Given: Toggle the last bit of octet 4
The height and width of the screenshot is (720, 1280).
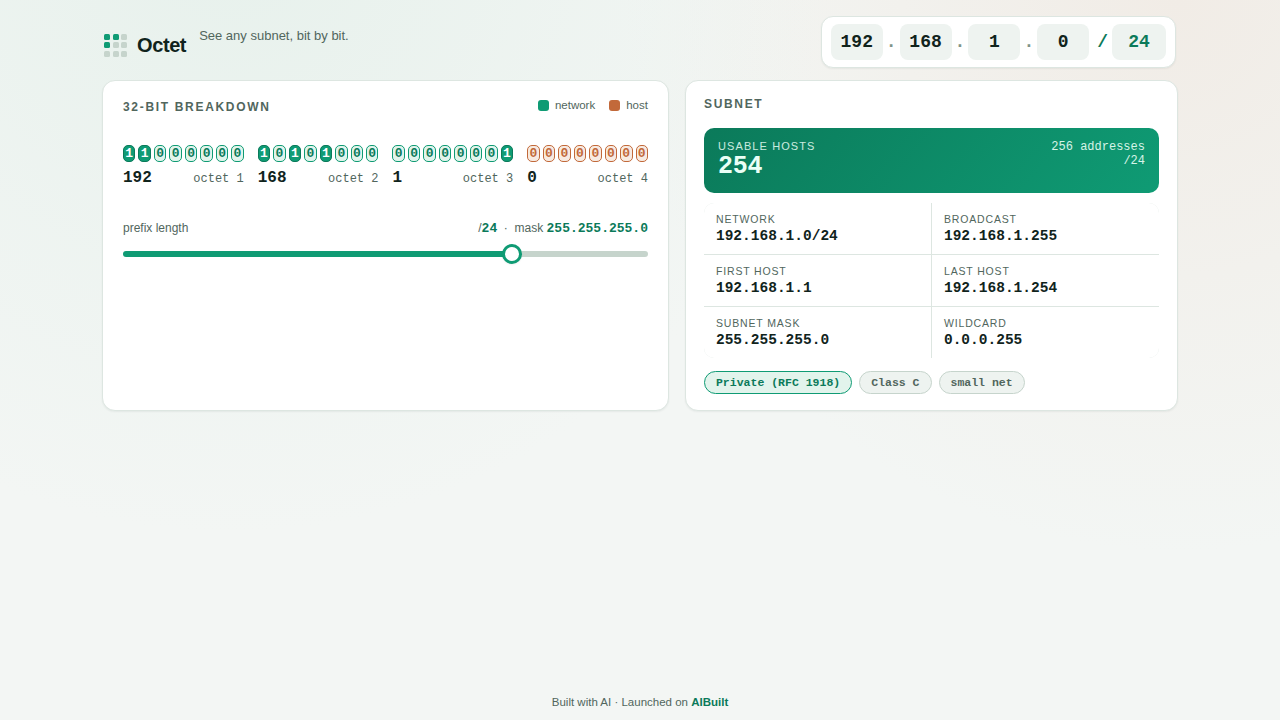Looking at the screenshot, I should click(641, 153).
